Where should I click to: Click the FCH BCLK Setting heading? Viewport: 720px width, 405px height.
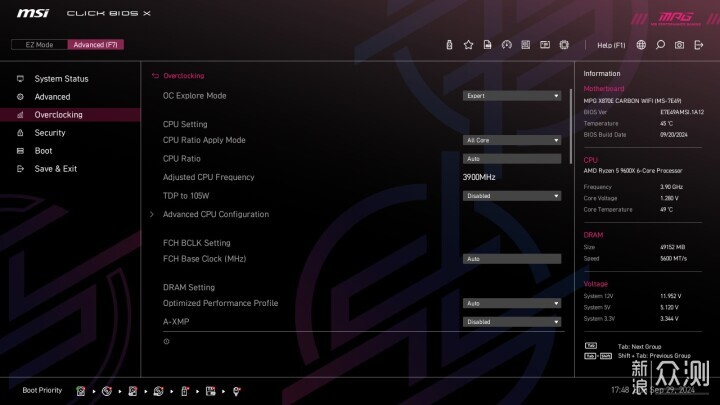pos(197,242)
